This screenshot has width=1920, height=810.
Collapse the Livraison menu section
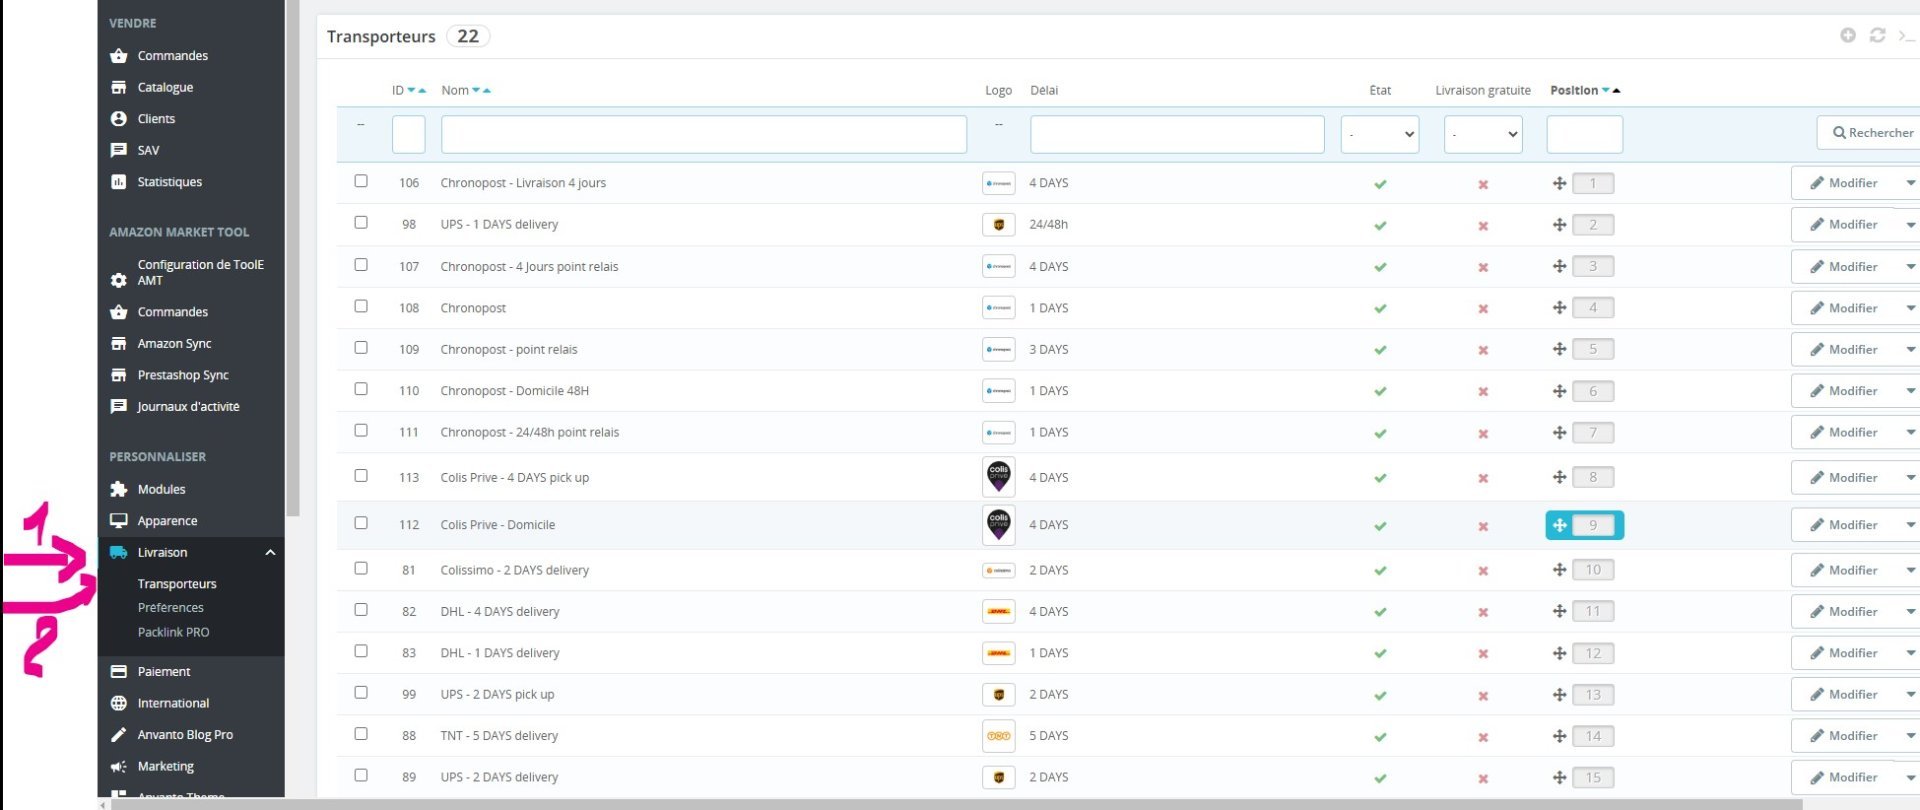(270, 553)
